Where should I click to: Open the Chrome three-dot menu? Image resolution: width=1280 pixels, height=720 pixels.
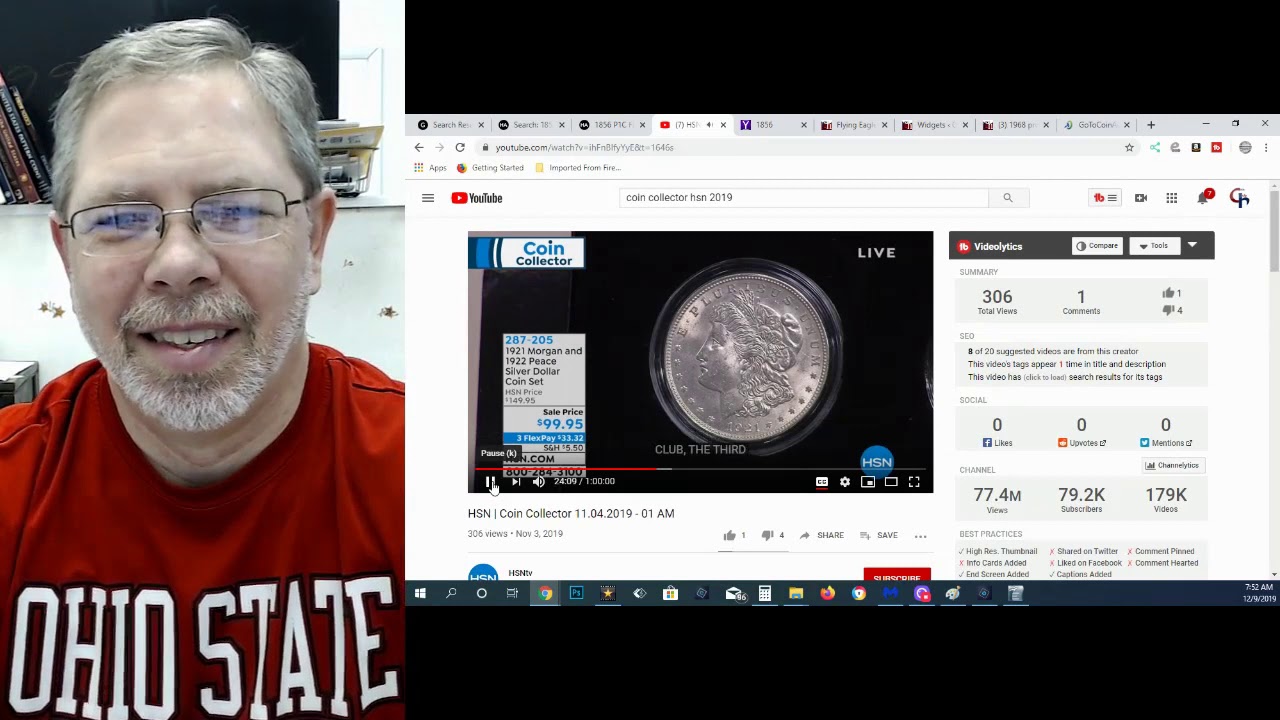1266,147
